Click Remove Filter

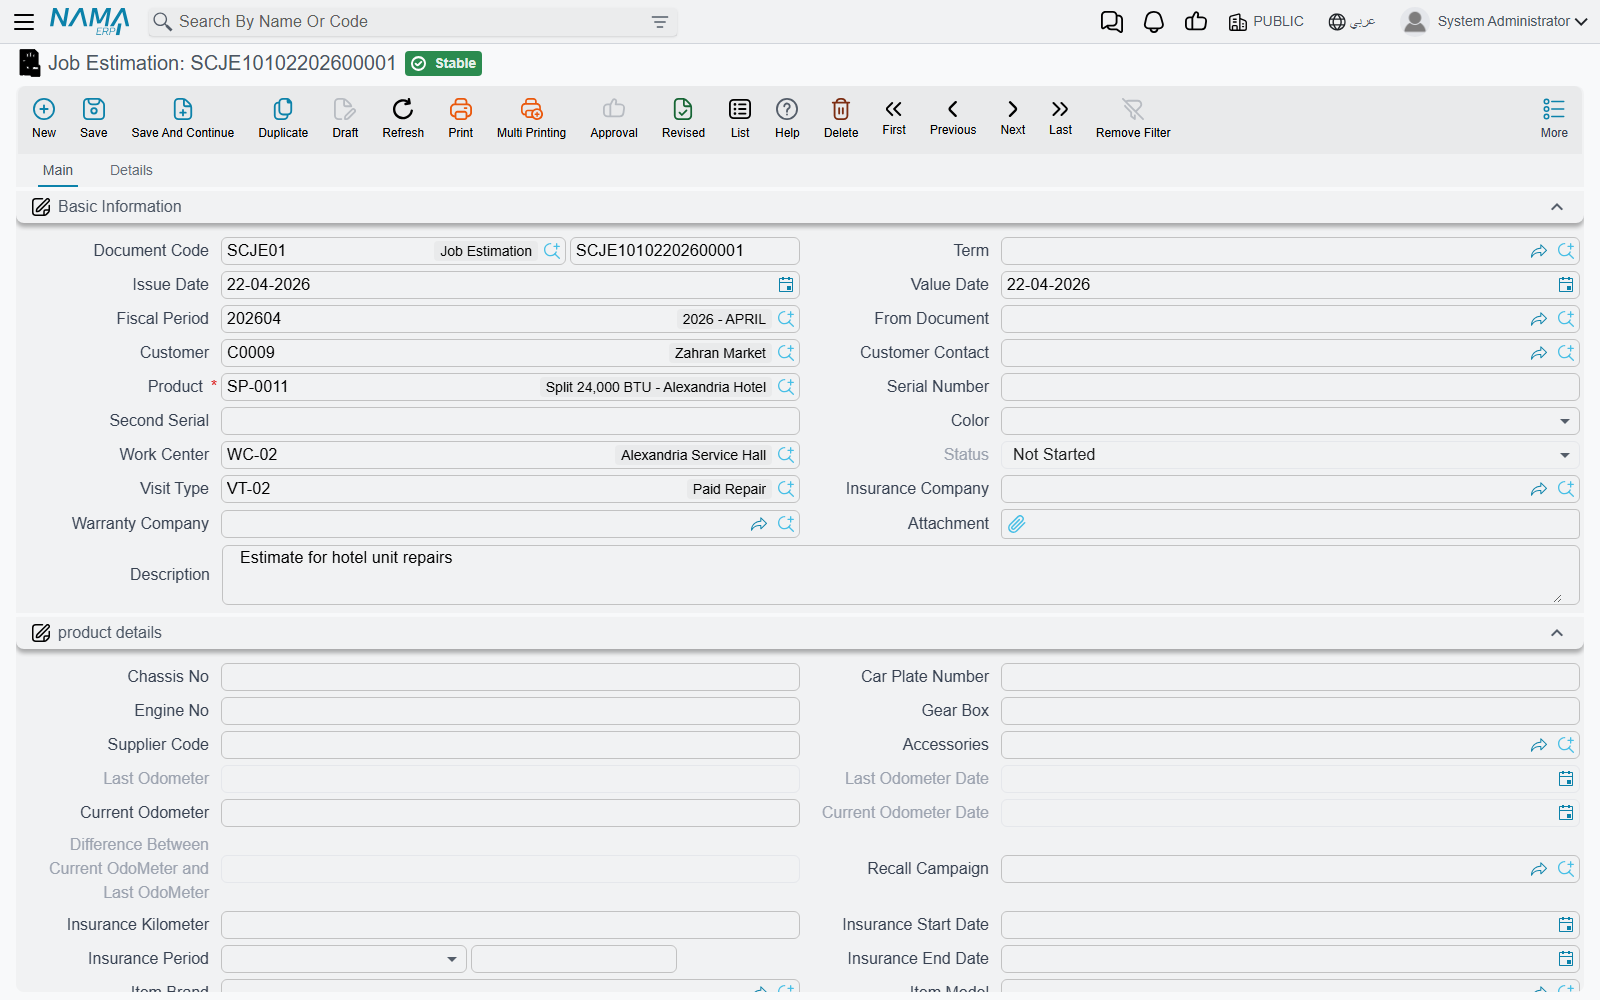coord(1133,117)
